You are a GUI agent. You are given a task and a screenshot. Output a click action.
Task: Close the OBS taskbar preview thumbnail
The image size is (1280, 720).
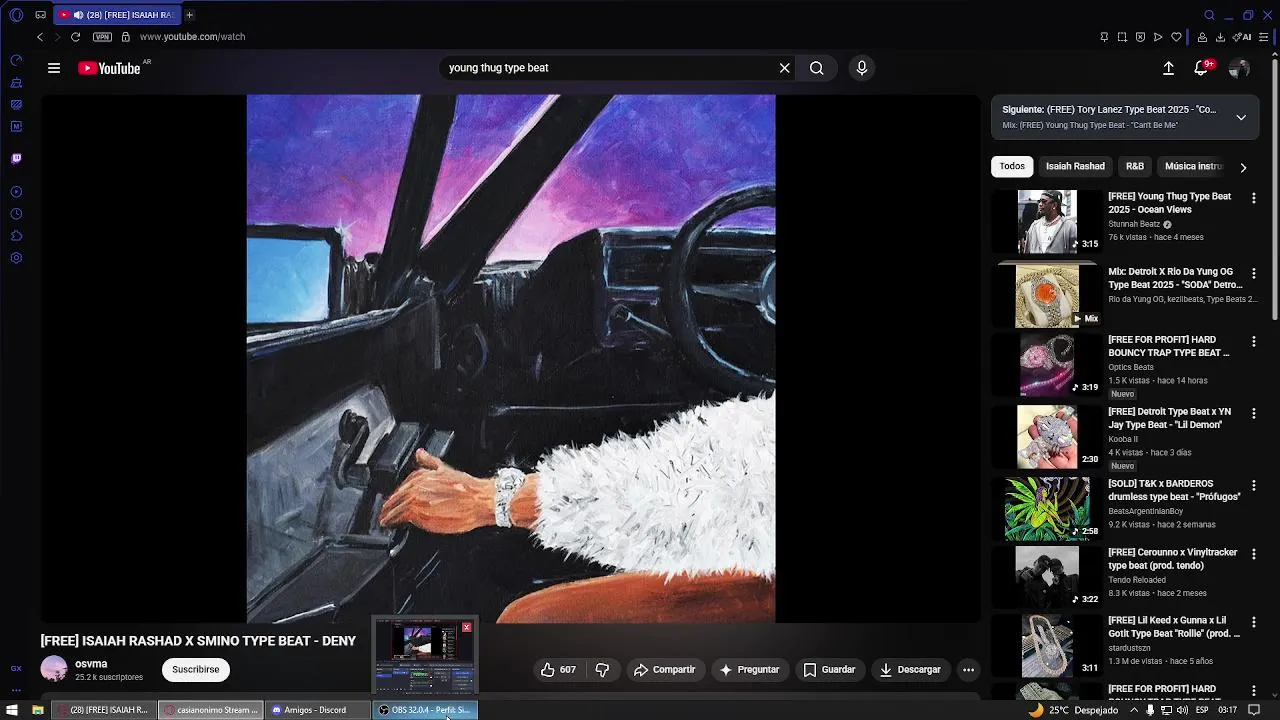(466, 627)
